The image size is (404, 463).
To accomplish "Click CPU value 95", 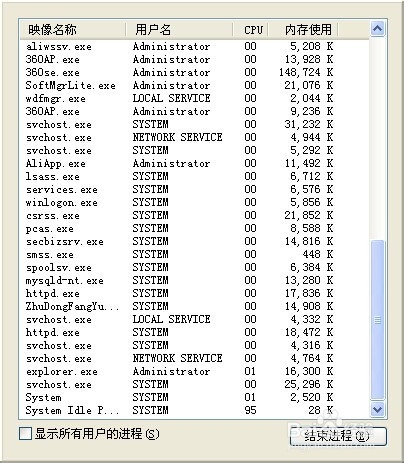I will [250, 410].
